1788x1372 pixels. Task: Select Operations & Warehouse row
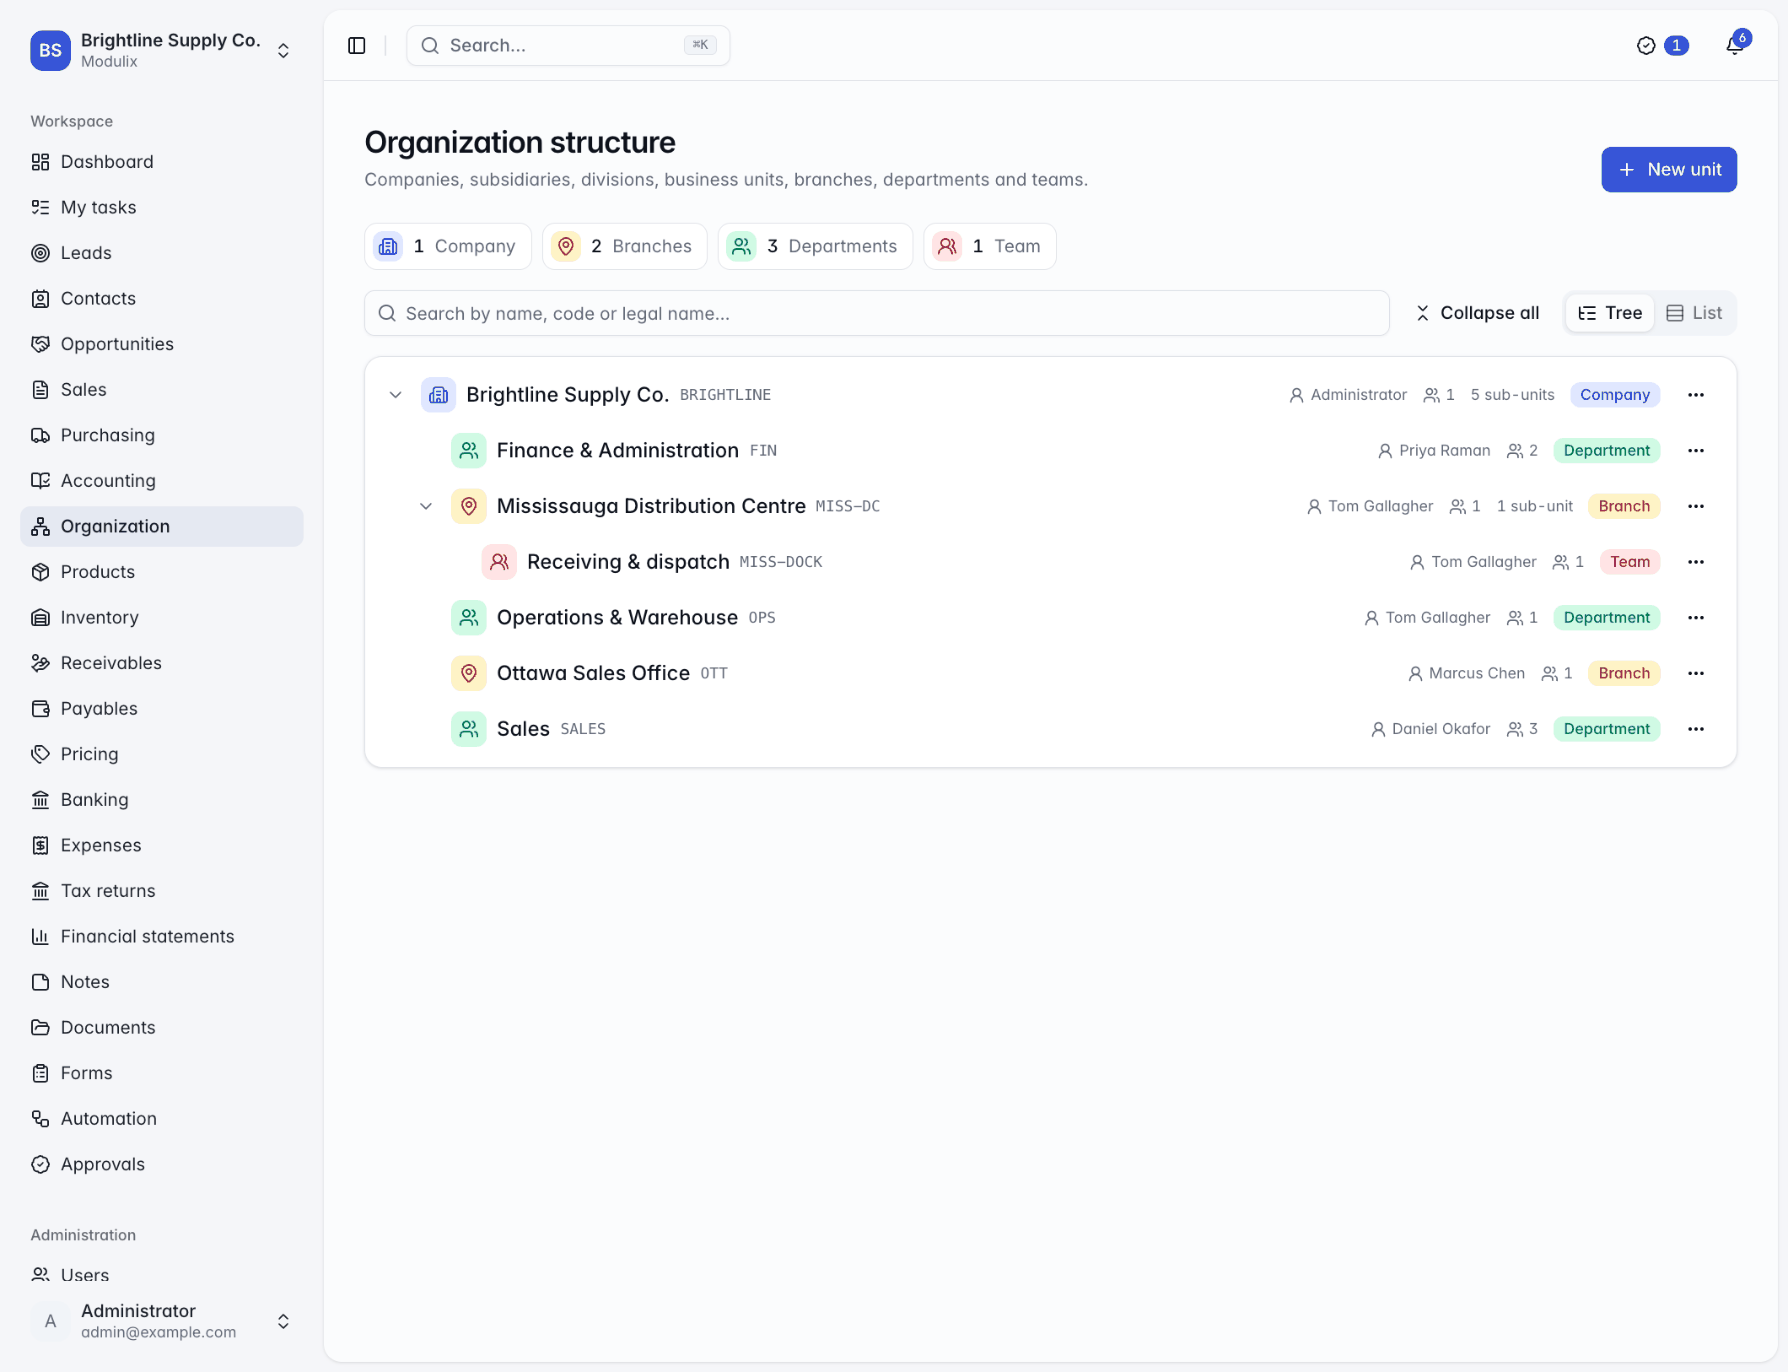[1051, 618]
